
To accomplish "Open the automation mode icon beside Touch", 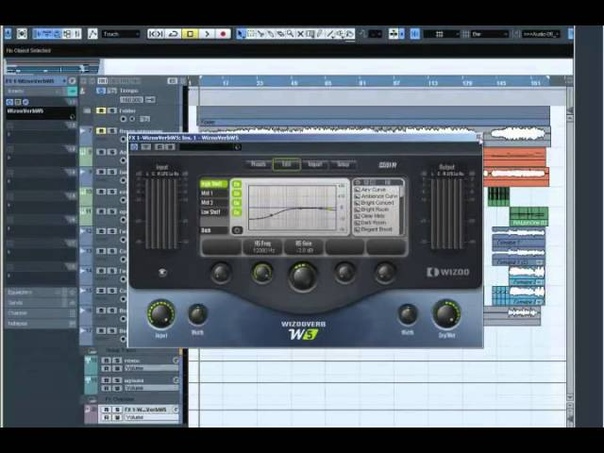I will (92, 34).
